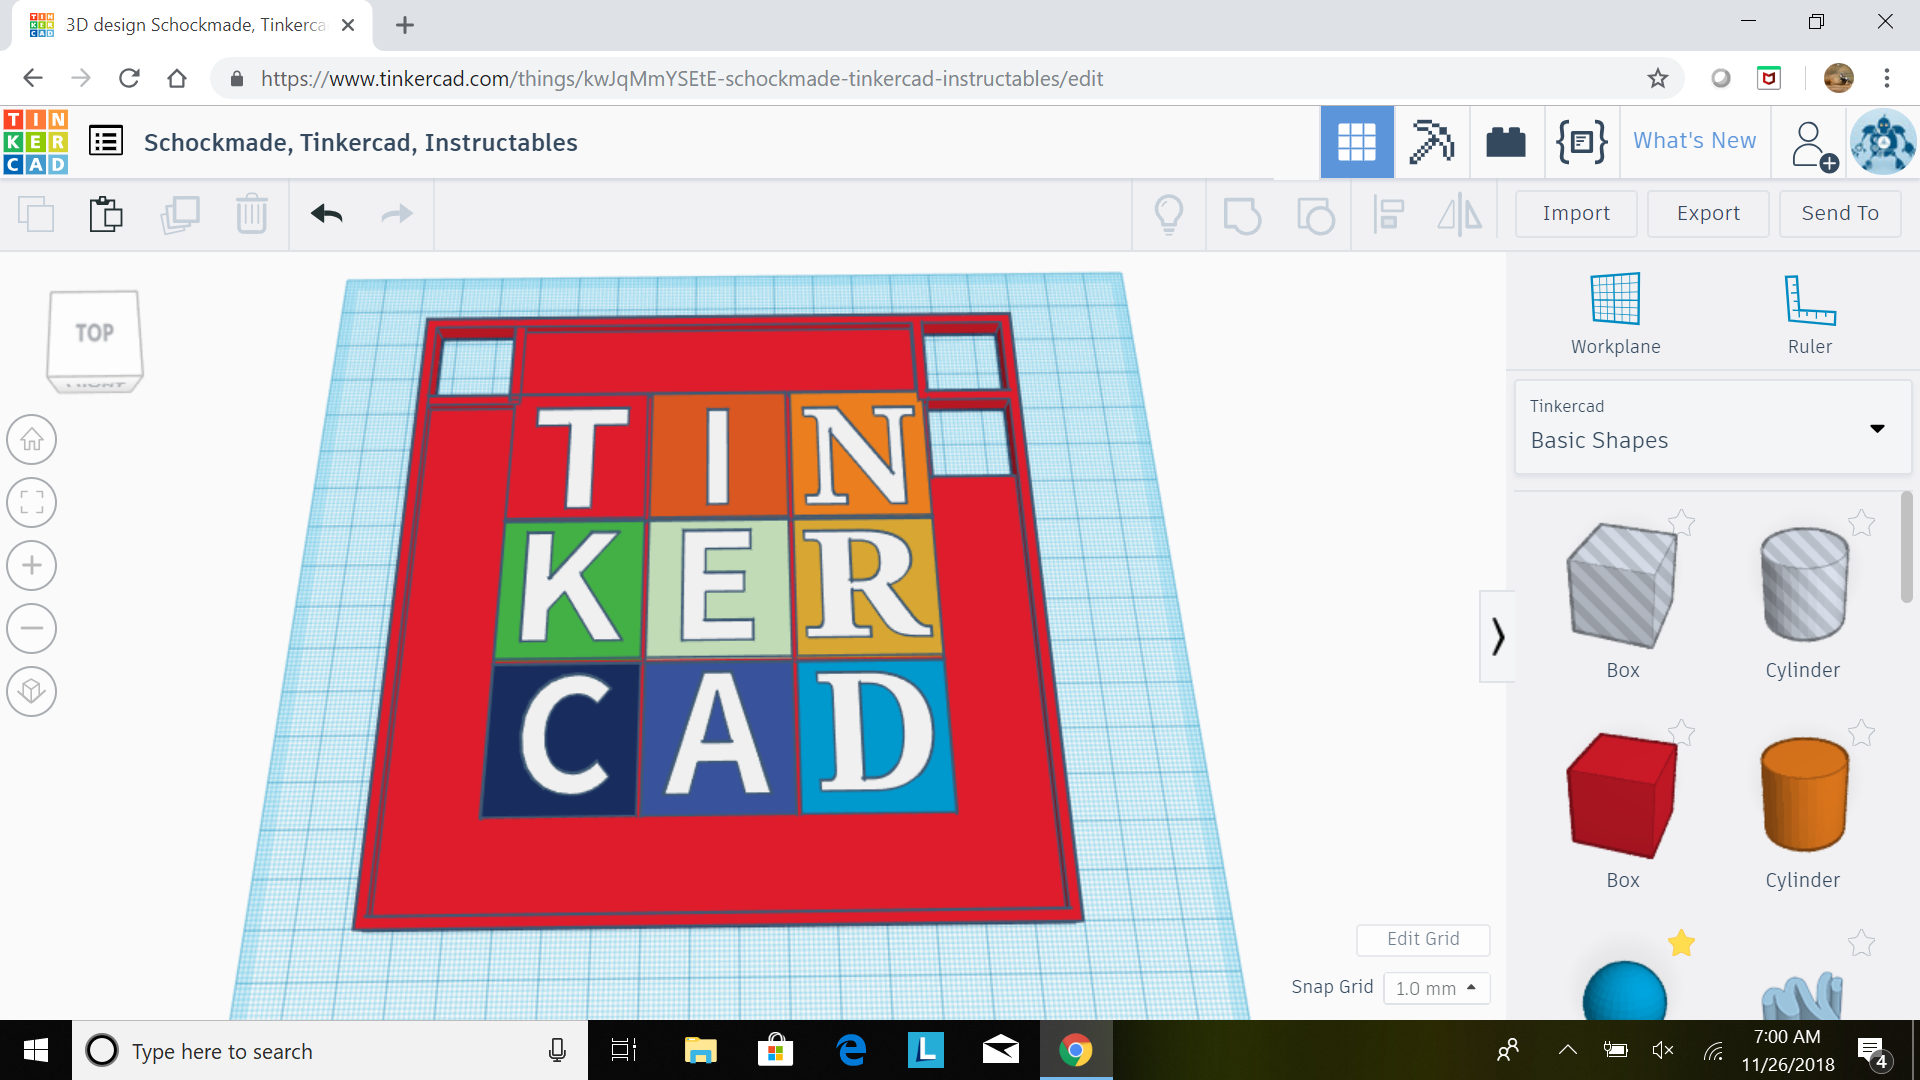Click the Copy tool icon
Image resolution: width=1920 pixels, height=1080 pixels.
37,214
